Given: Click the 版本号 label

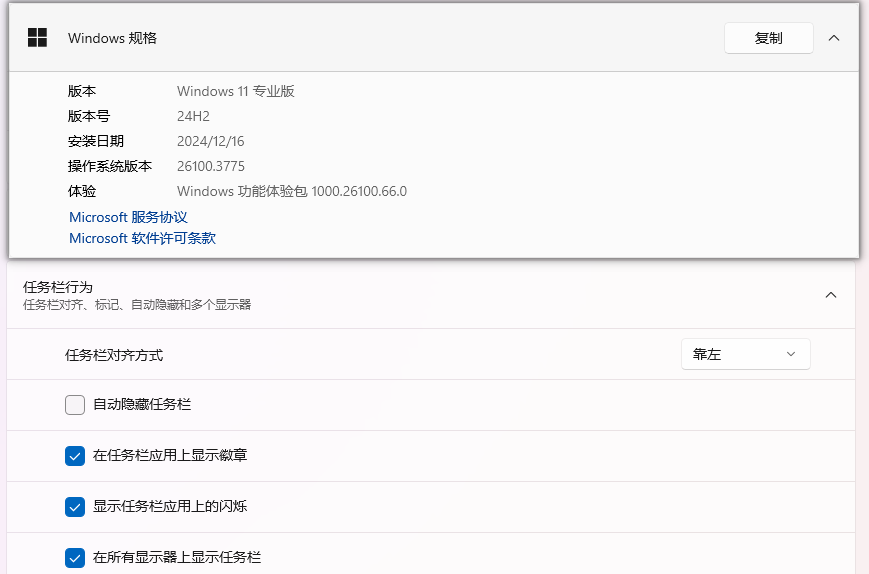Looking at the screenshot, I should click(89, 116).
